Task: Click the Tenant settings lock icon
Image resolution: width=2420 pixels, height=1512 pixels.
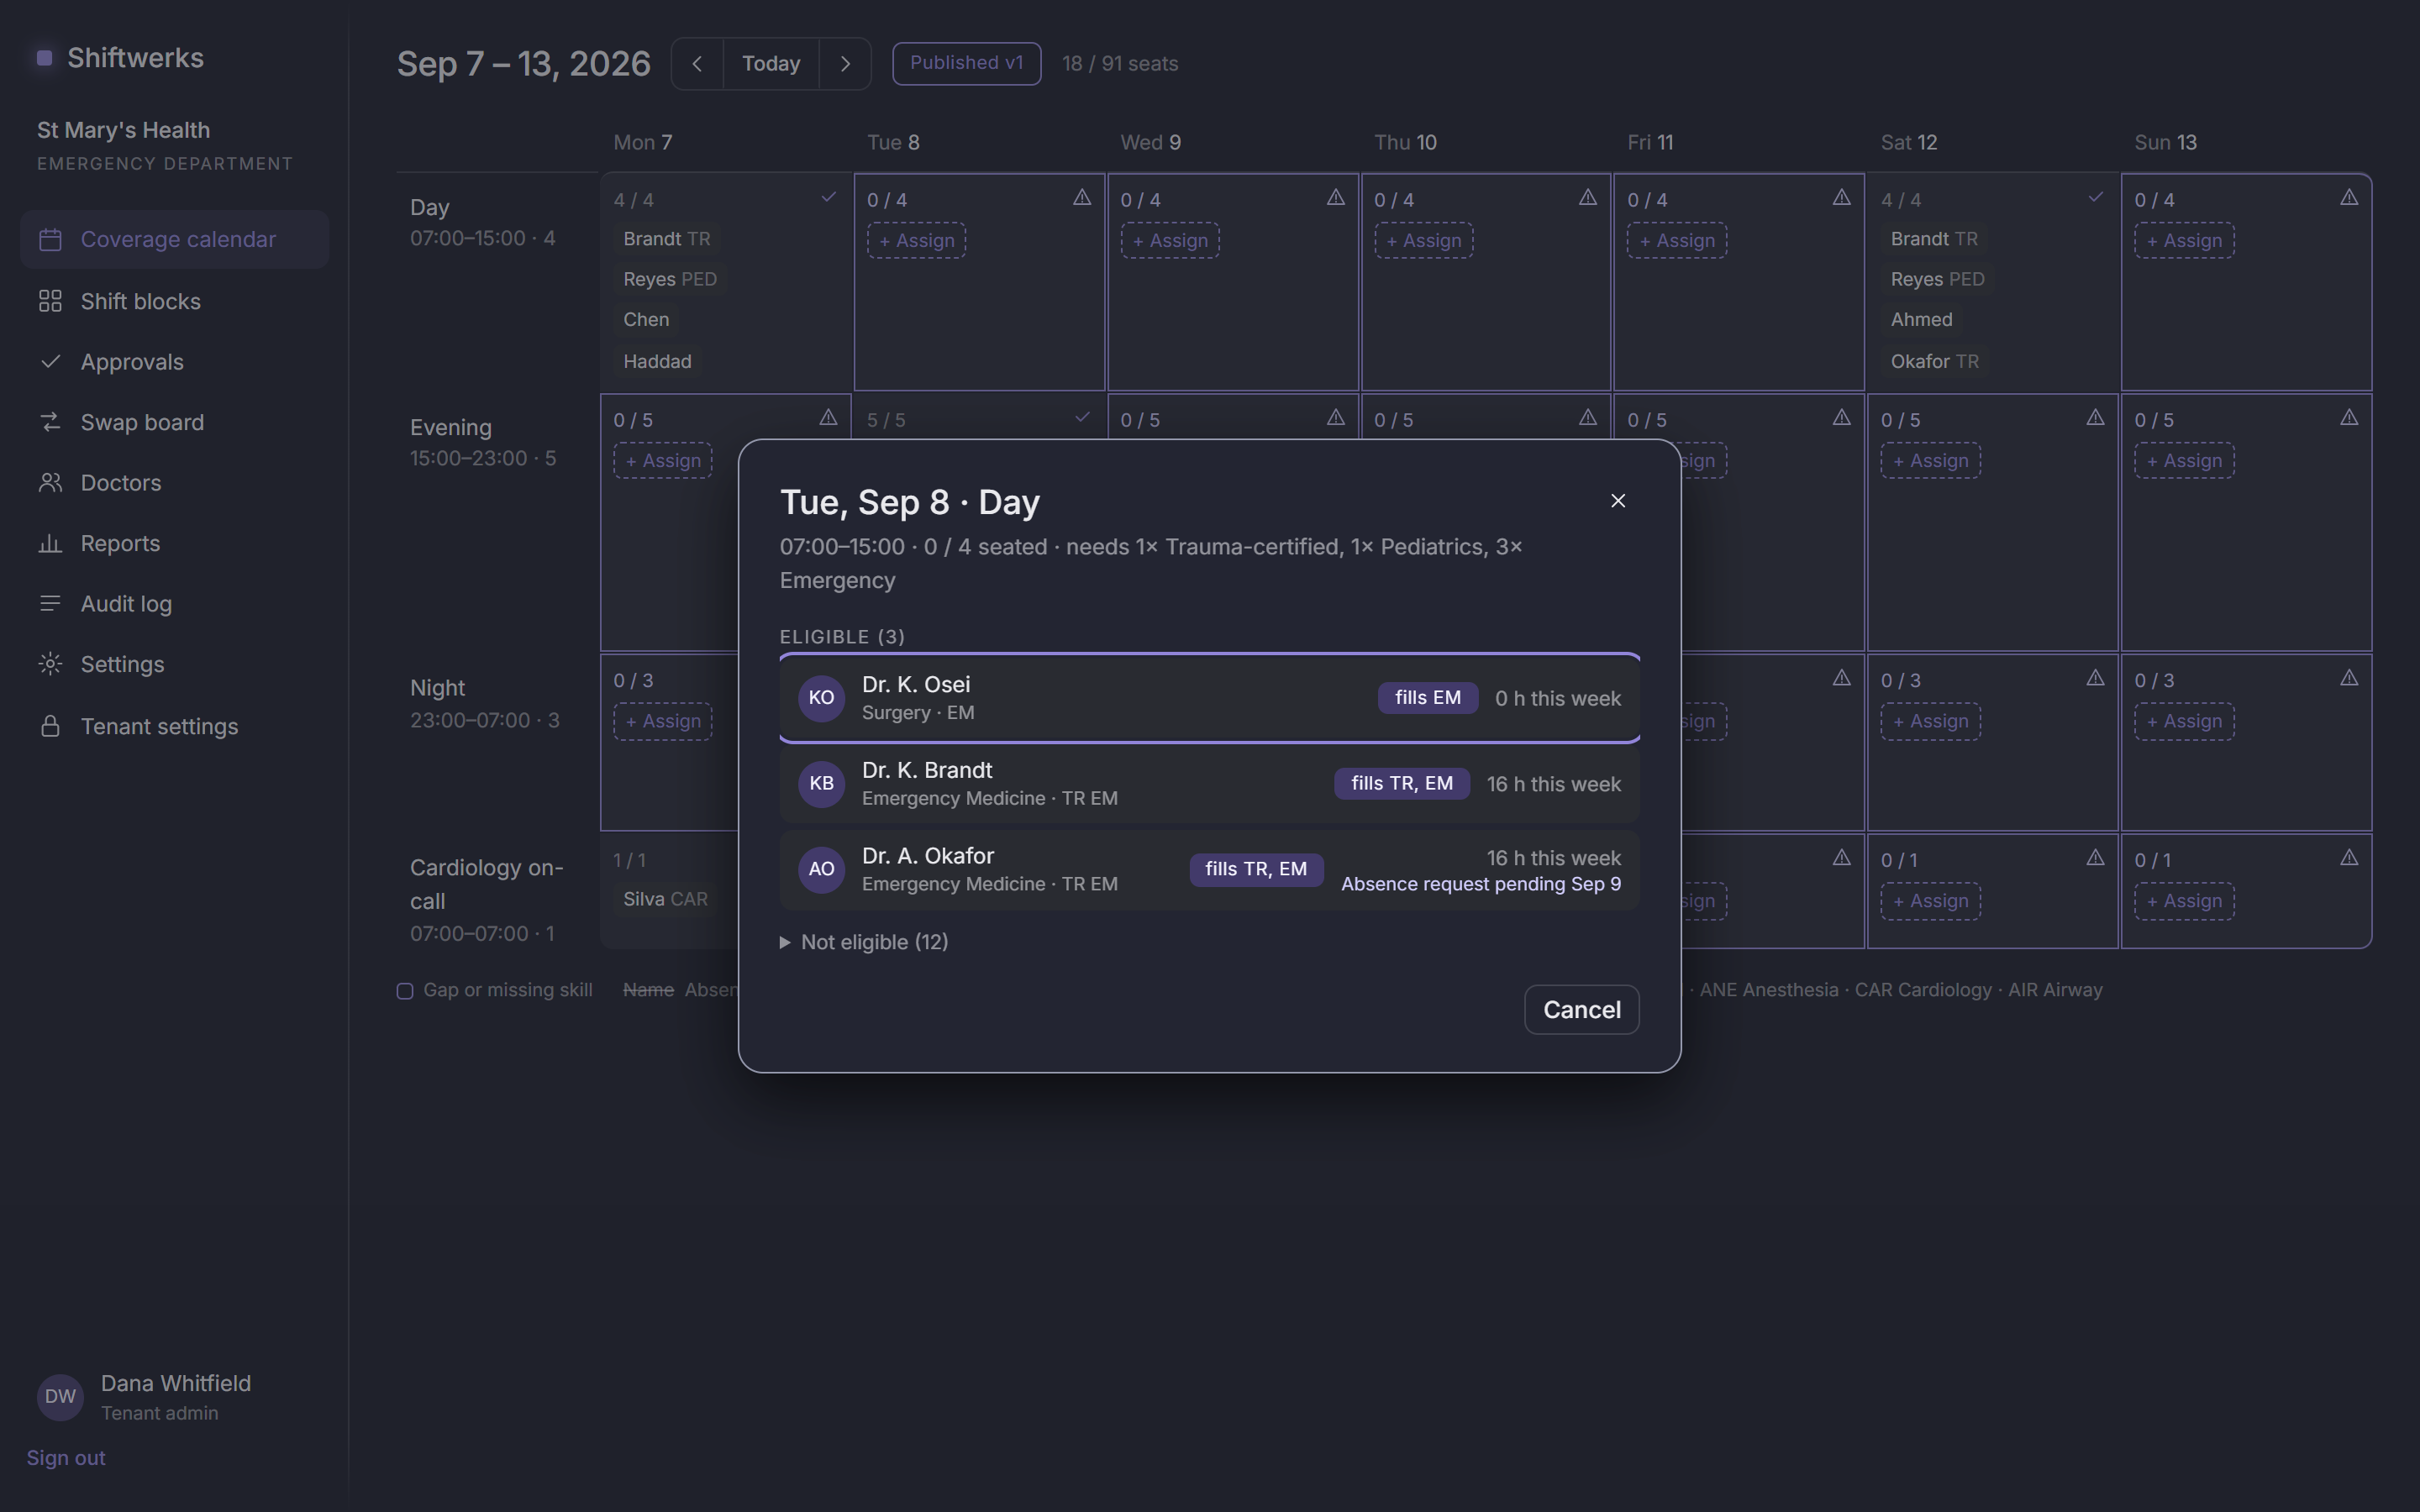Action: [50, 726]
